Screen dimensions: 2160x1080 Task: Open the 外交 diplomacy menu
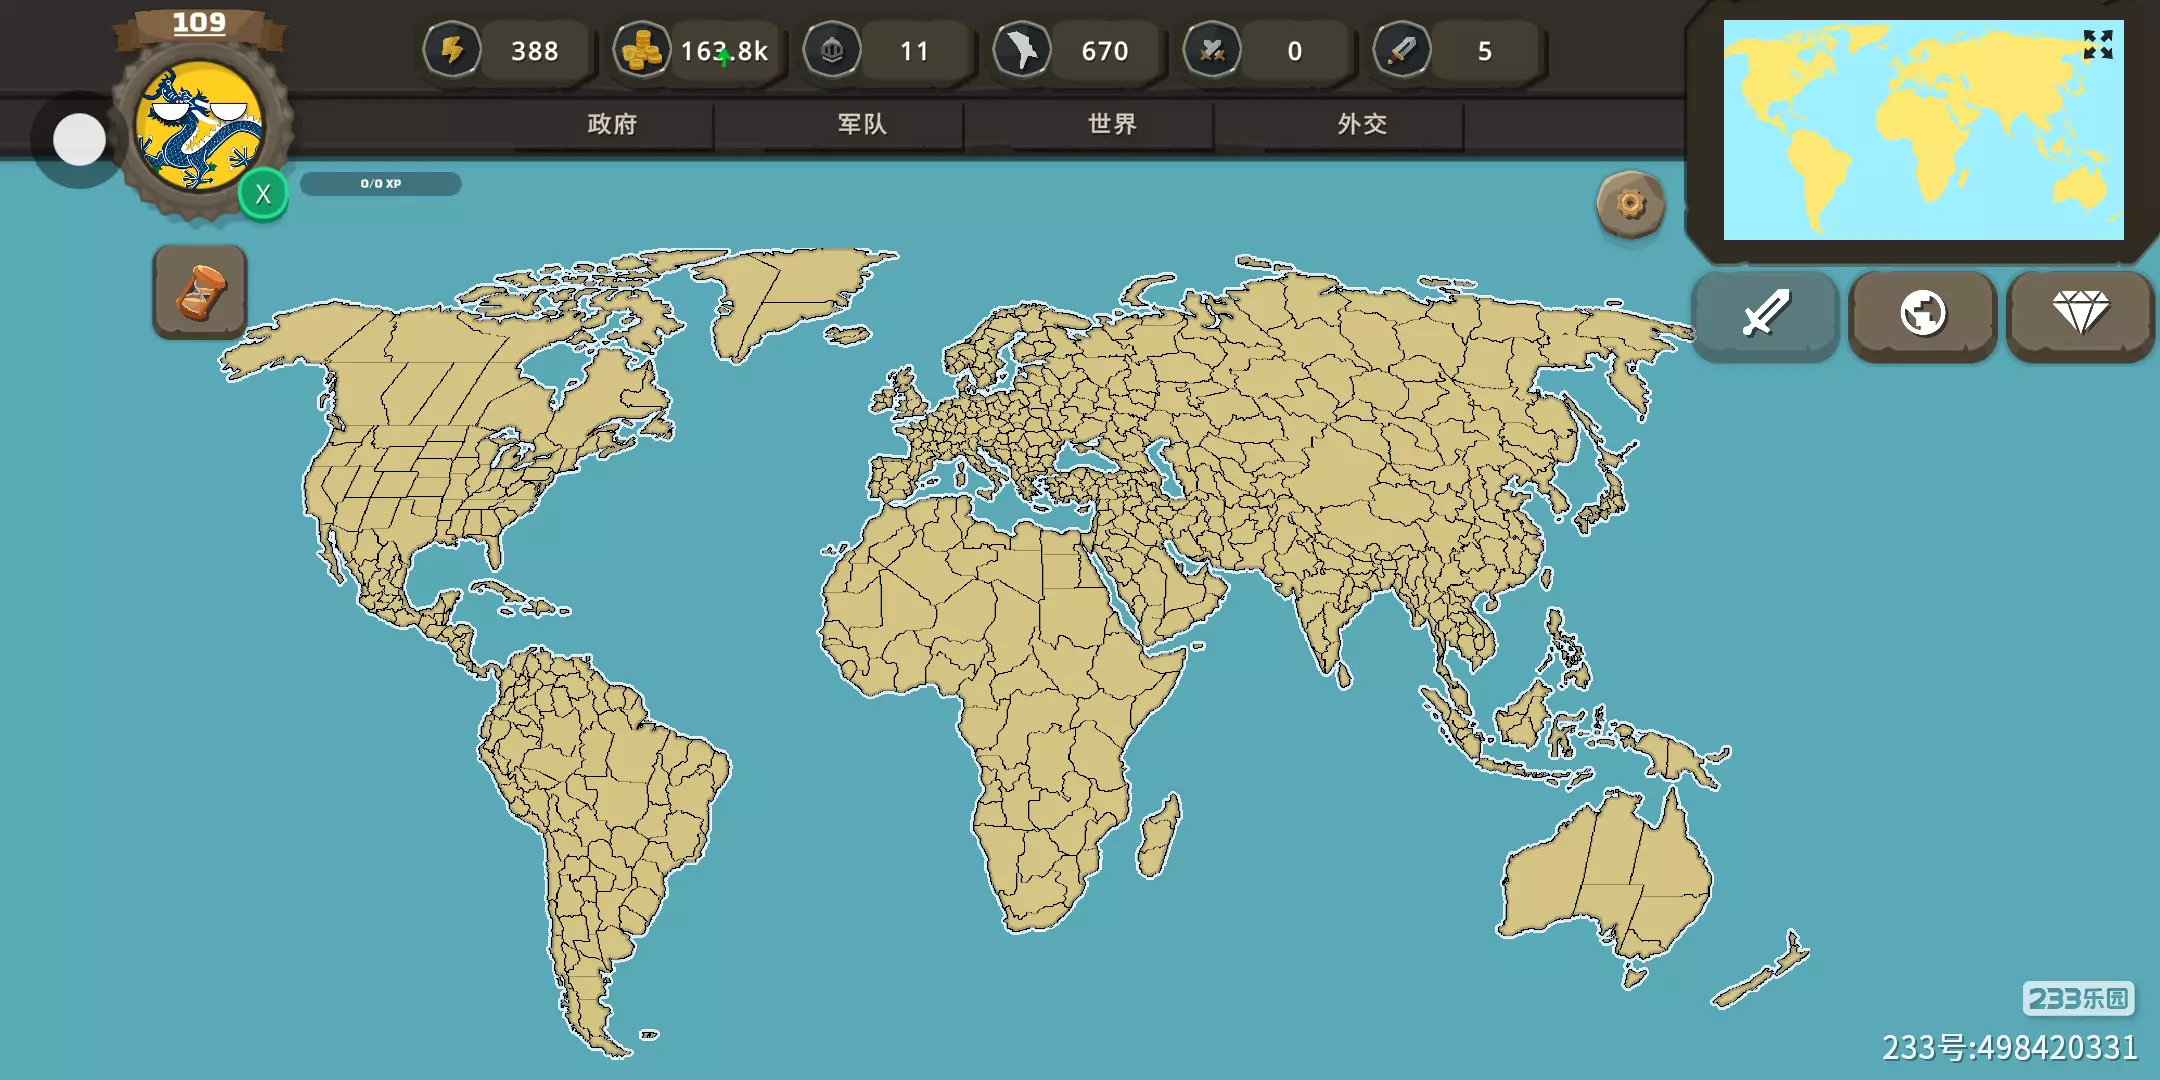(1362, 124)
